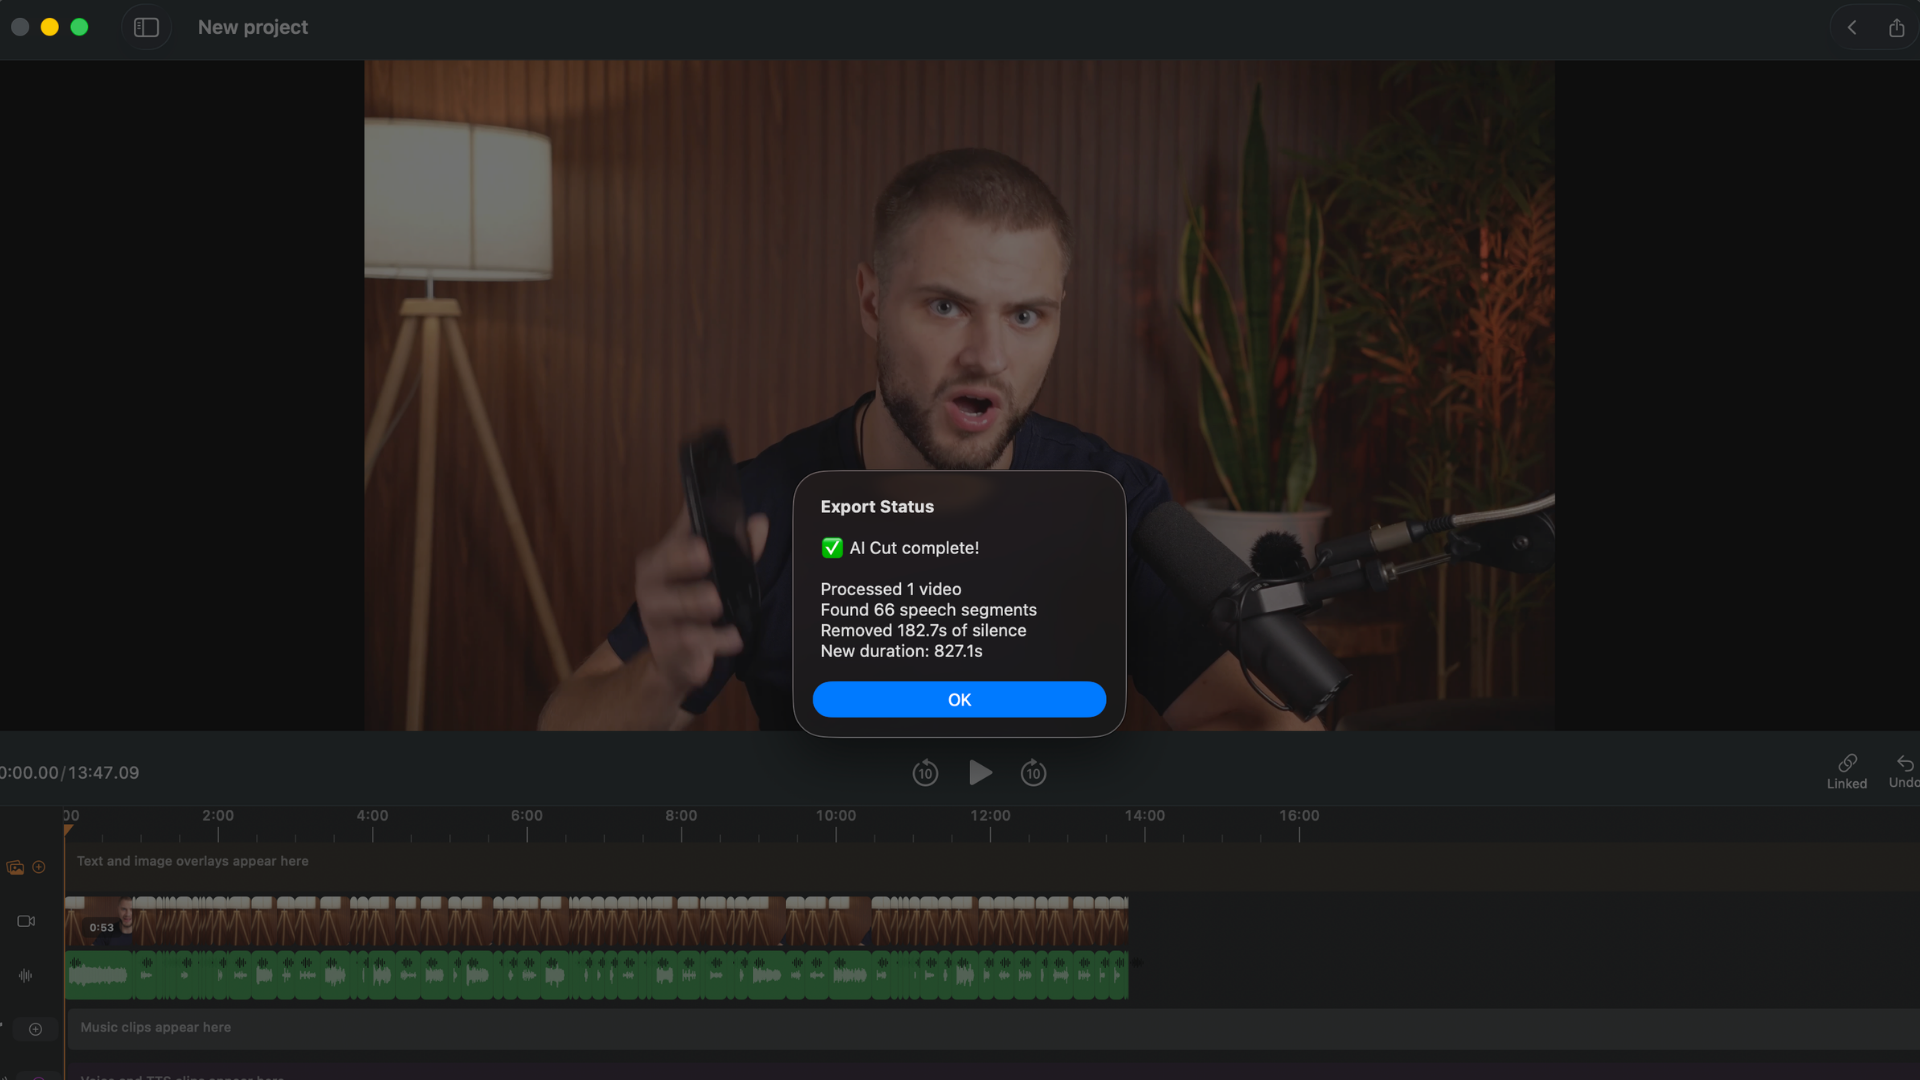The image size is (1920, 1080).
Task: Rewind 10 seconds
Action: coord(925,773)
